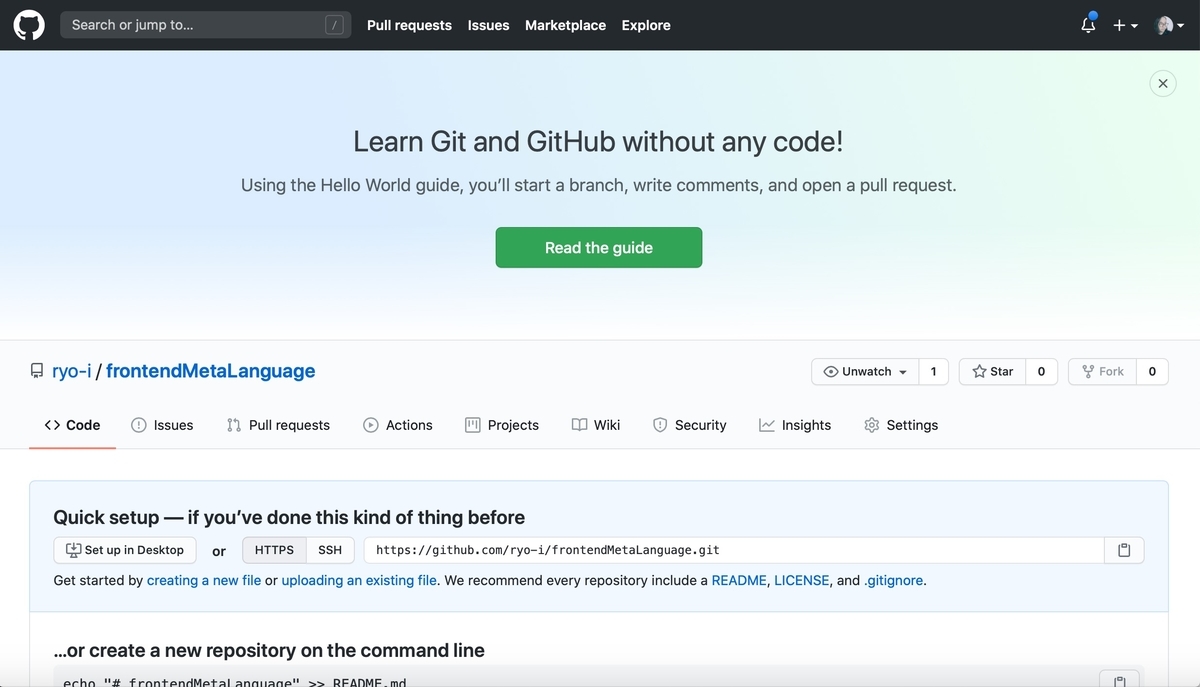Viewport: 1200px width, 687px height.
Task: Switch to the repository Issues tab
Action: coord(162,425)
